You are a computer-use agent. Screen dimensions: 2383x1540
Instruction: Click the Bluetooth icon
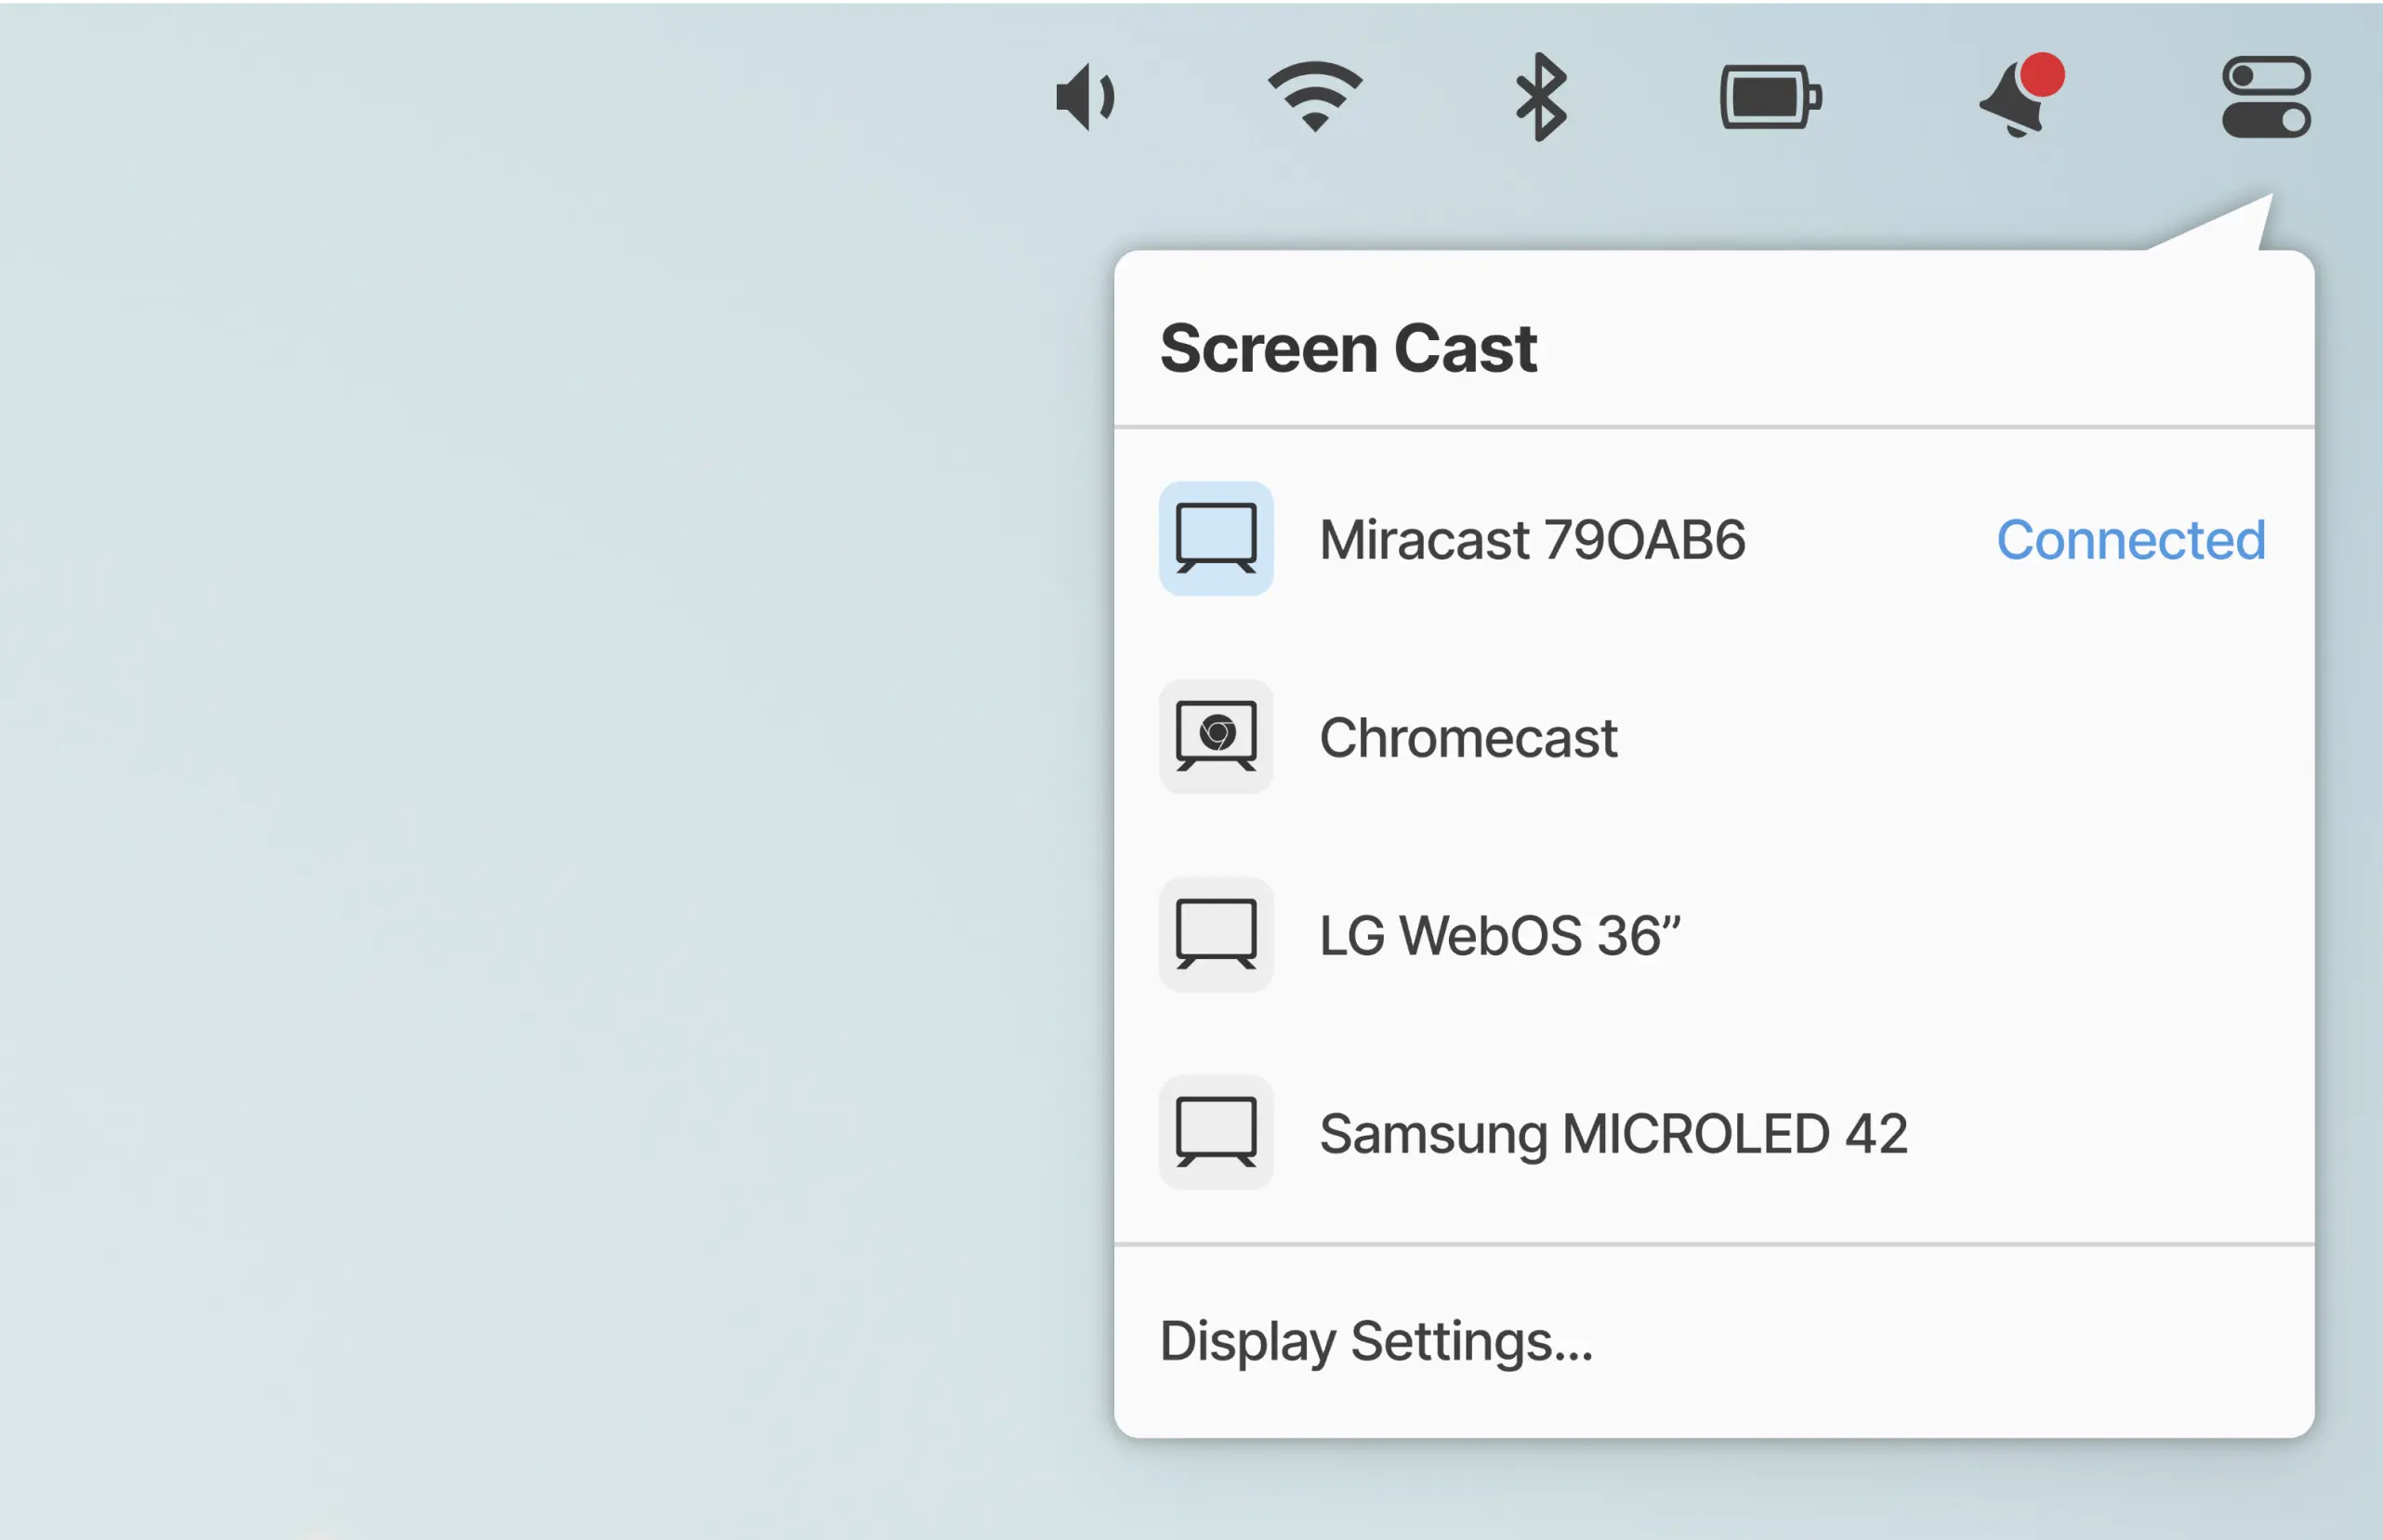coord(1540,97)
